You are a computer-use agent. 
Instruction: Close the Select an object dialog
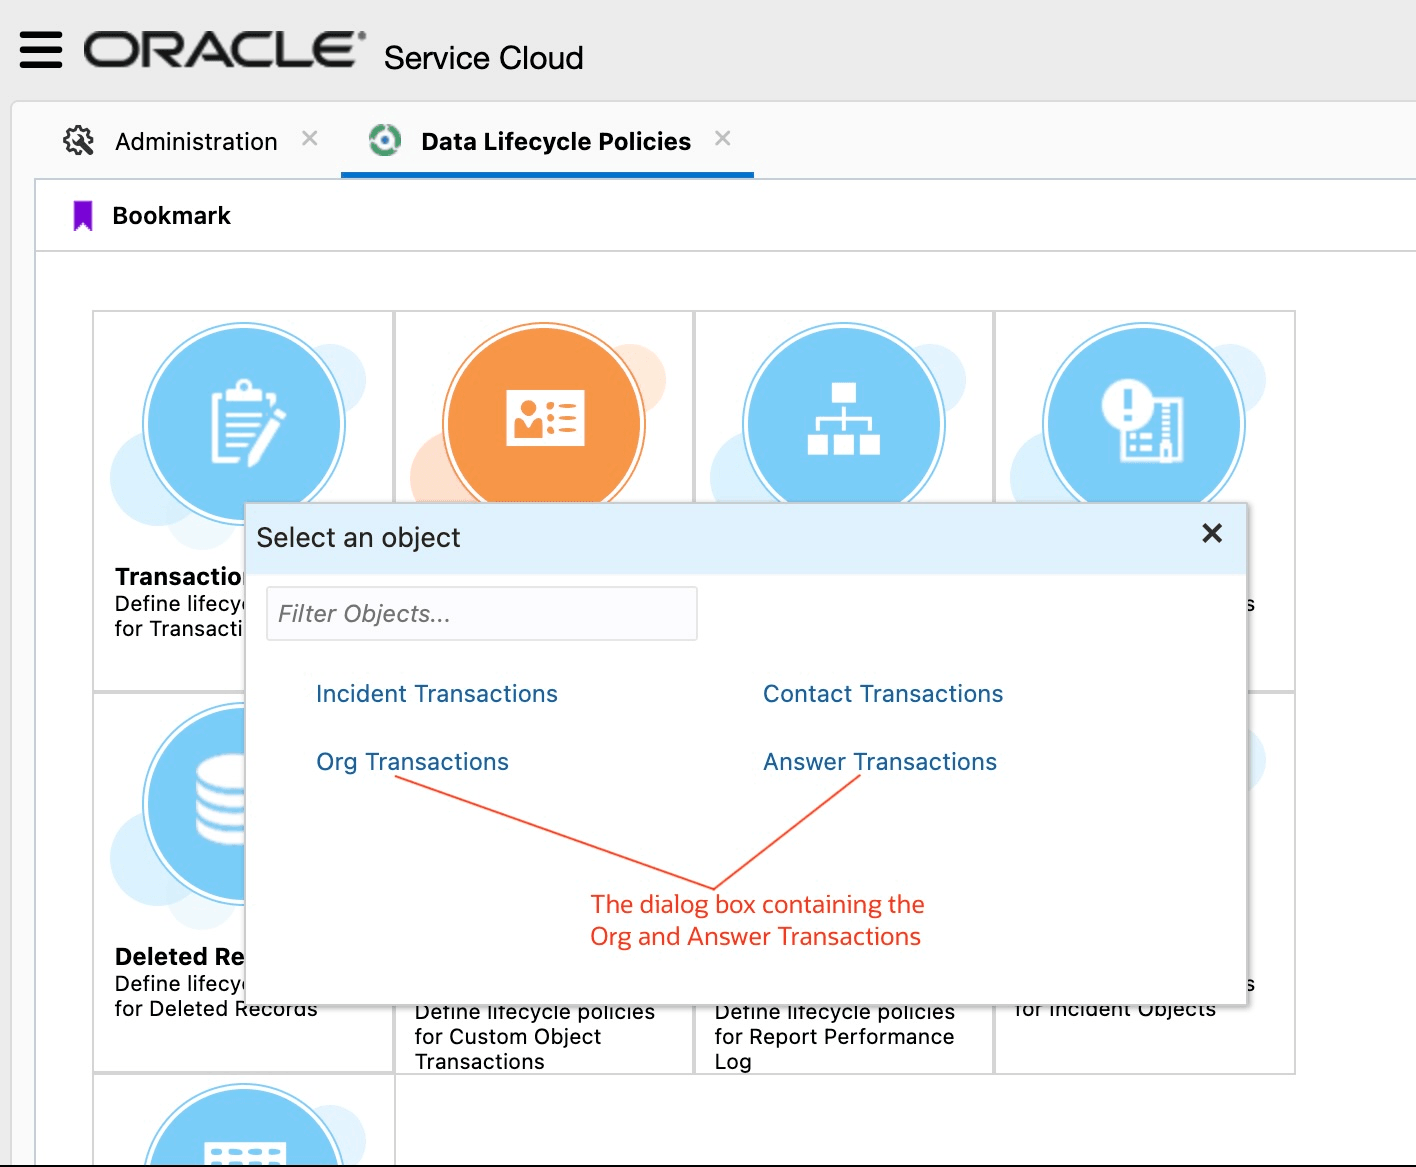pos(1212,534)
